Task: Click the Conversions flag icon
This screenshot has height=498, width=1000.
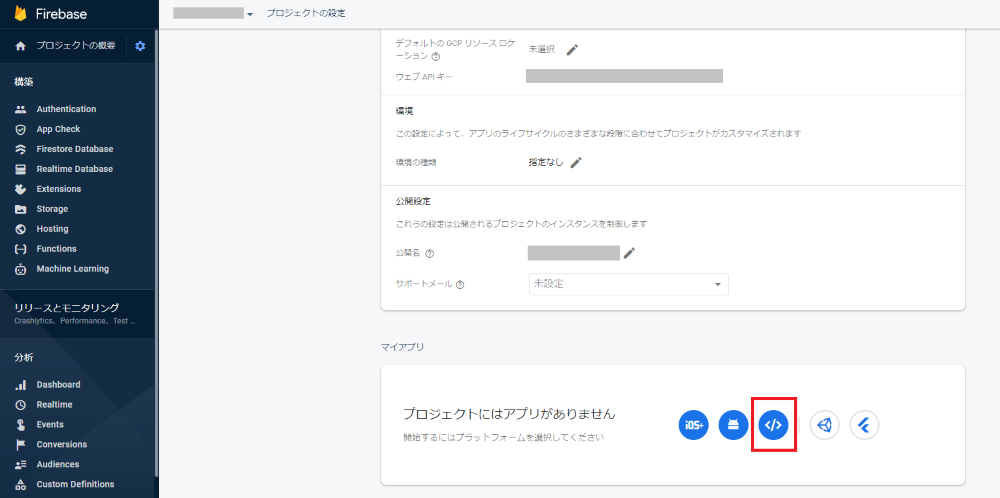Action: click(x=20, y=444)
